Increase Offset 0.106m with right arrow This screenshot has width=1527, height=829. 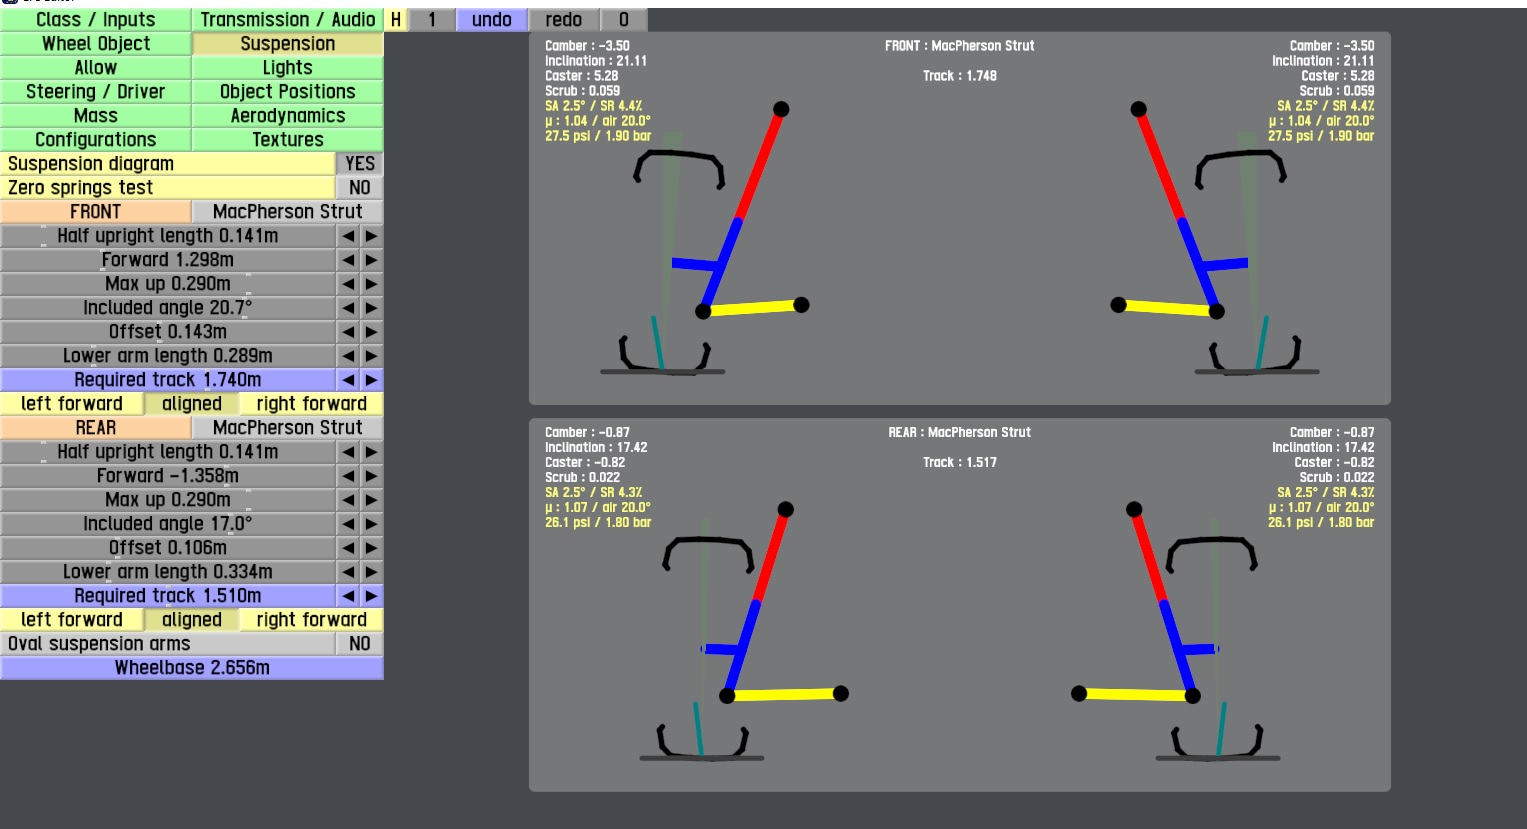[371, 548]
